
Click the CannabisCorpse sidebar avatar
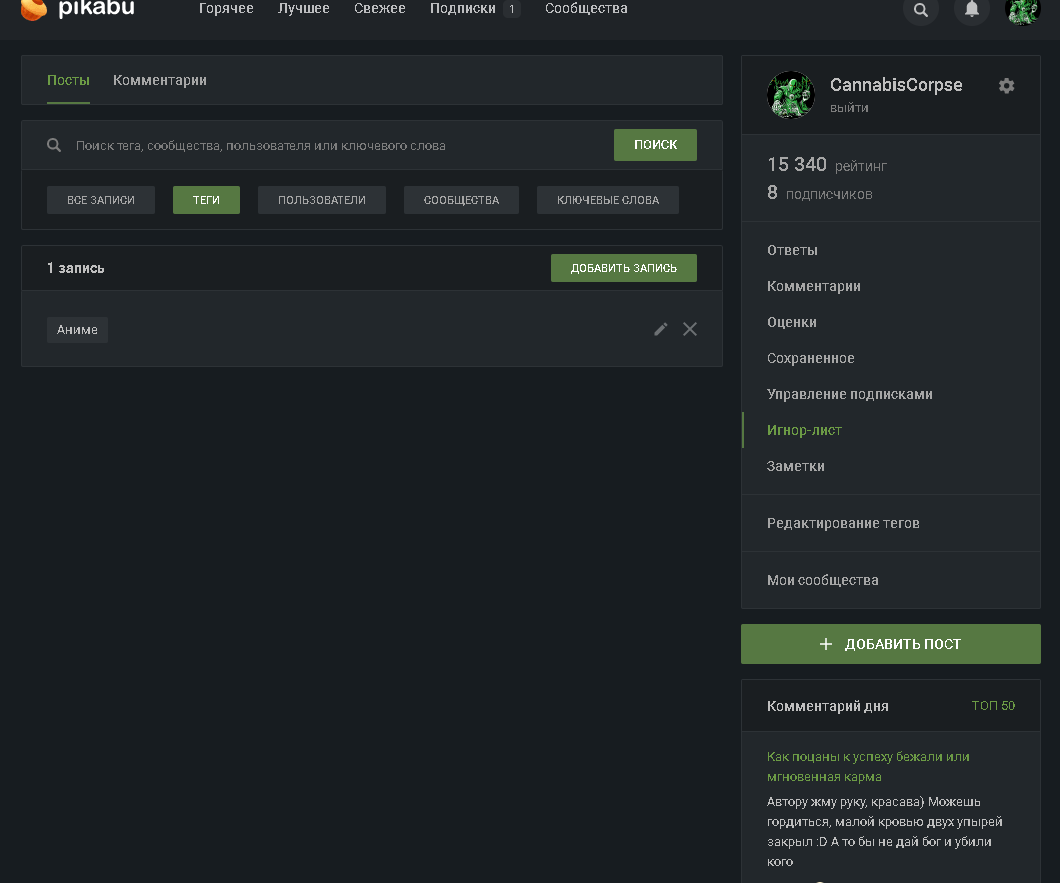coord(790,95)
